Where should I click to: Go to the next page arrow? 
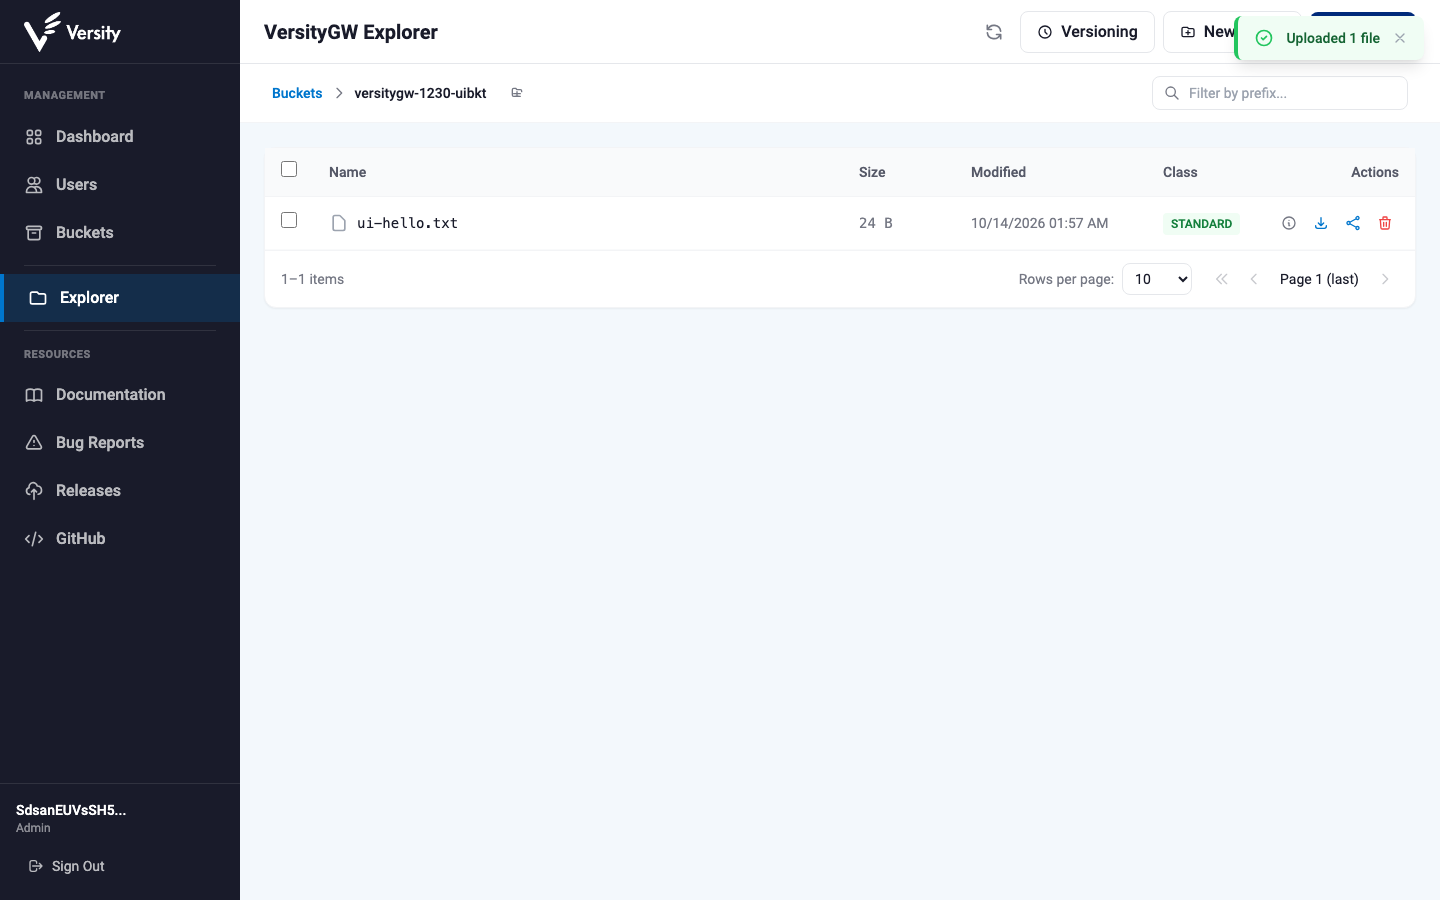(x=1385, y=279)
